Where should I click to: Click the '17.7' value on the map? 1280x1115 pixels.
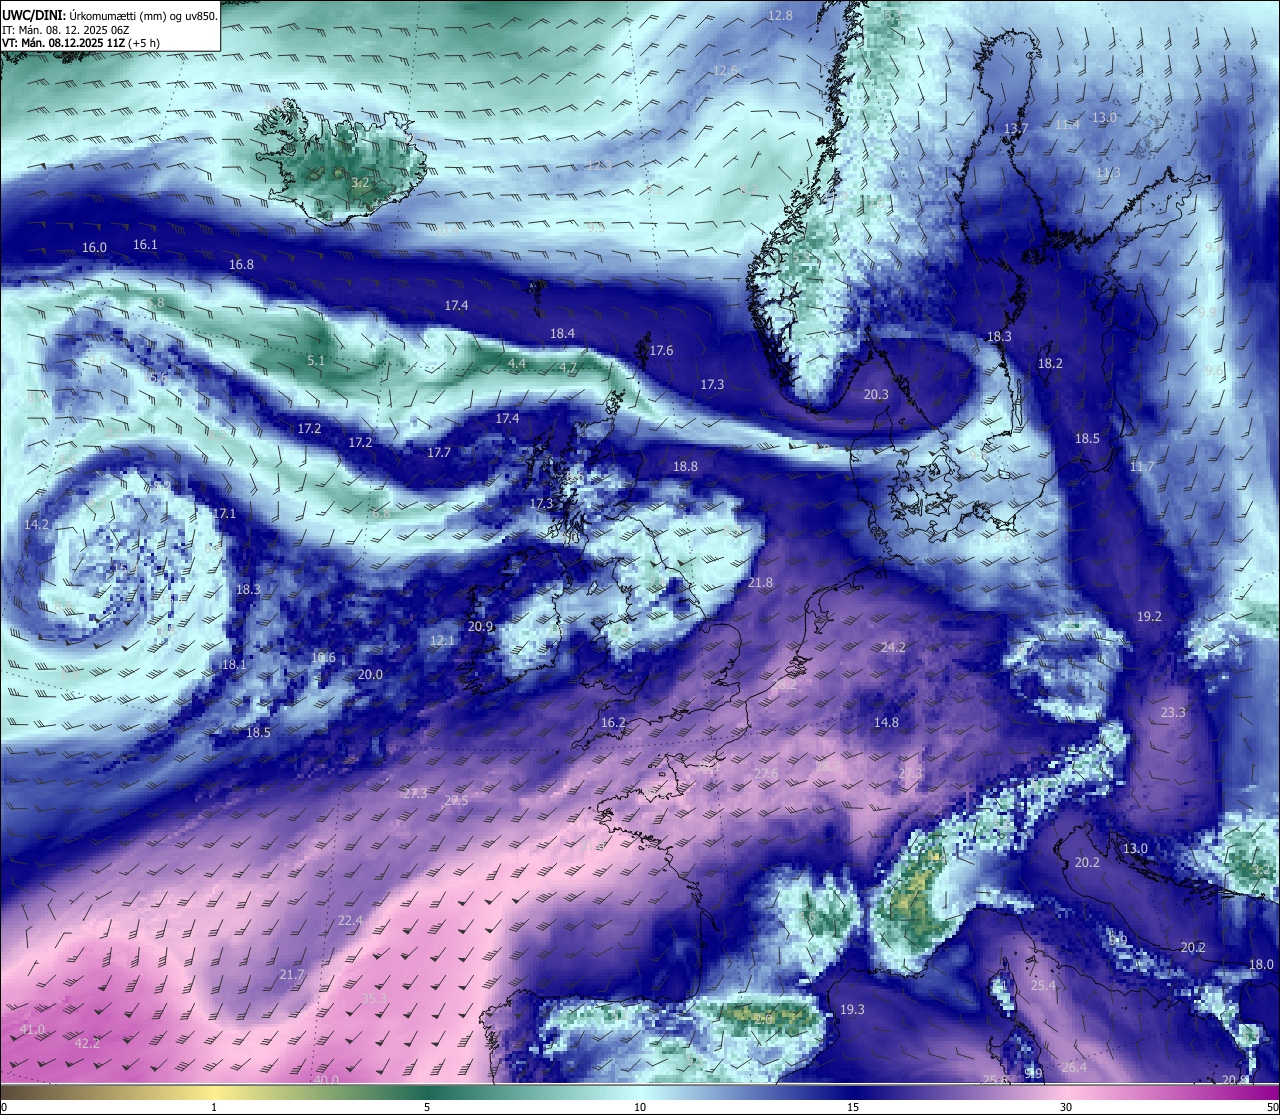pyautogui.click(x=438, y=453)
